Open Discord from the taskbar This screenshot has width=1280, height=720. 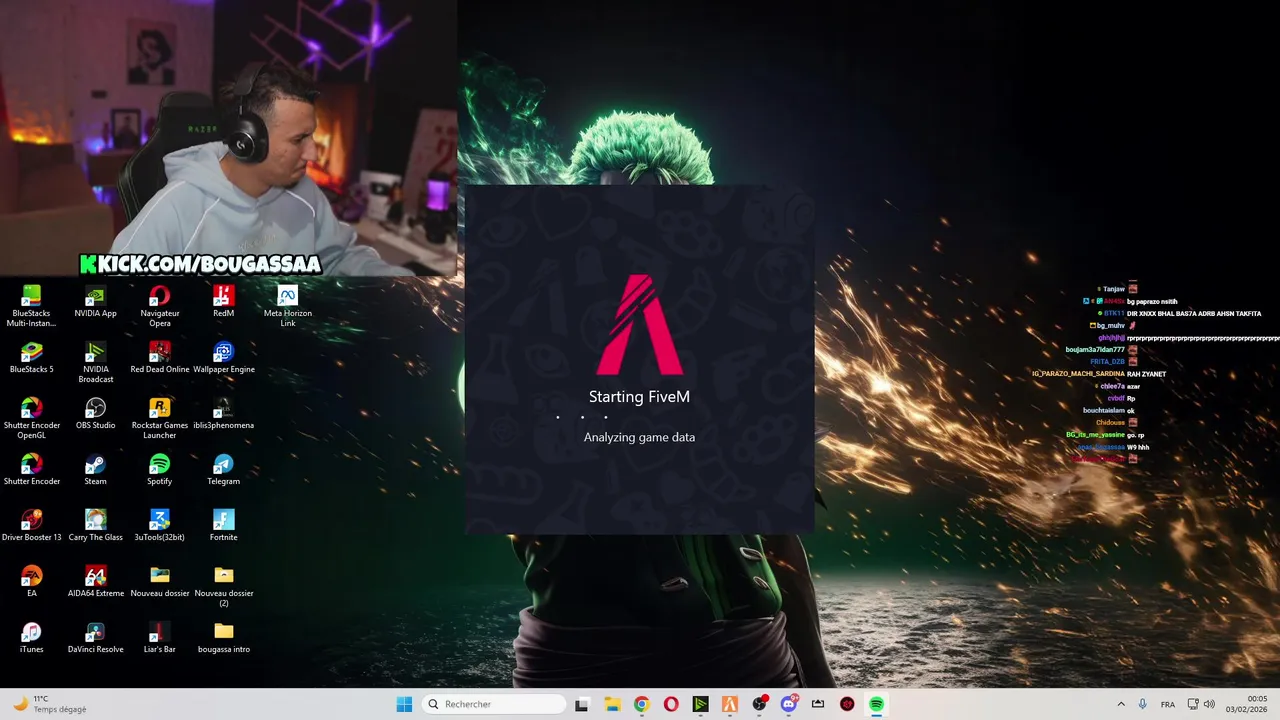coord(788,704)
